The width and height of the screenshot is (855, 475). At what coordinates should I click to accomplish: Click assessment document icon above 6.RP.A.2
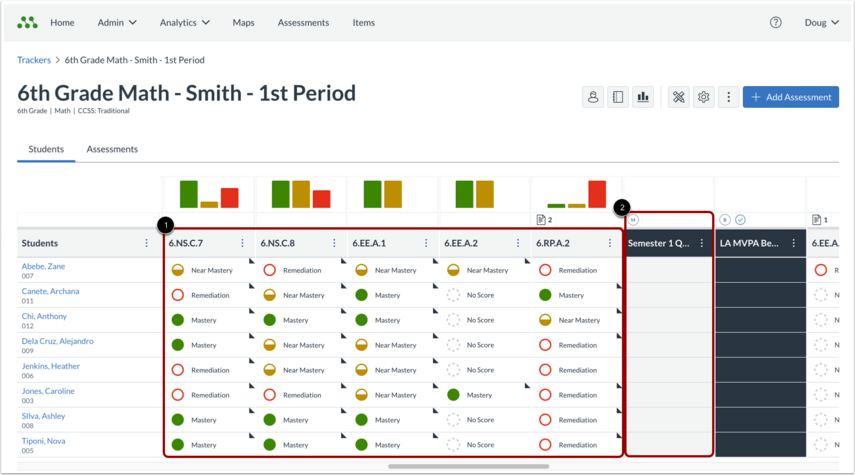click(541, 220)
